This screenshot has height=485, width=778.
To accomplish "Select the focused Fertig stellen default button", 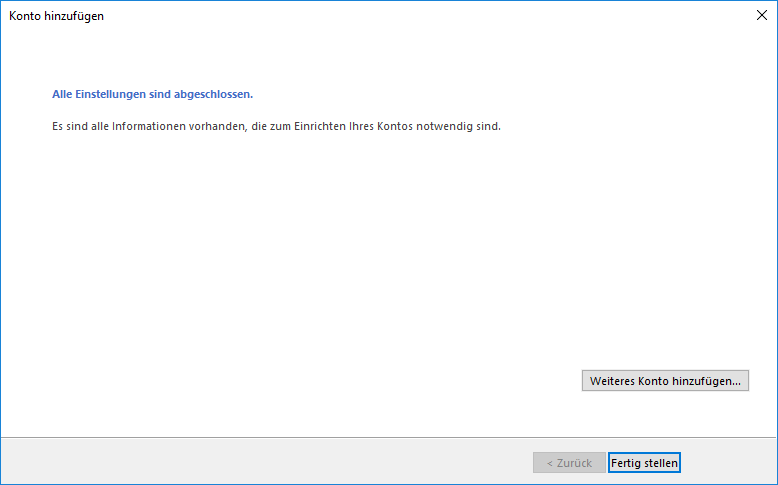I will click(x=644, y=463).
